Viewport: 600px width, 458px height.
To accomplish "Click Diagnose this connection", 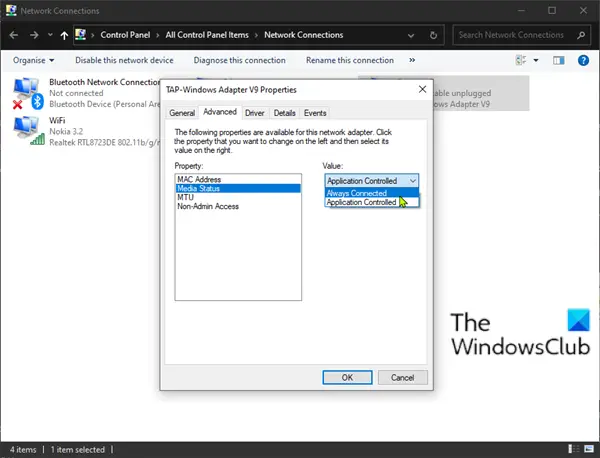I will tap(240, 60).
